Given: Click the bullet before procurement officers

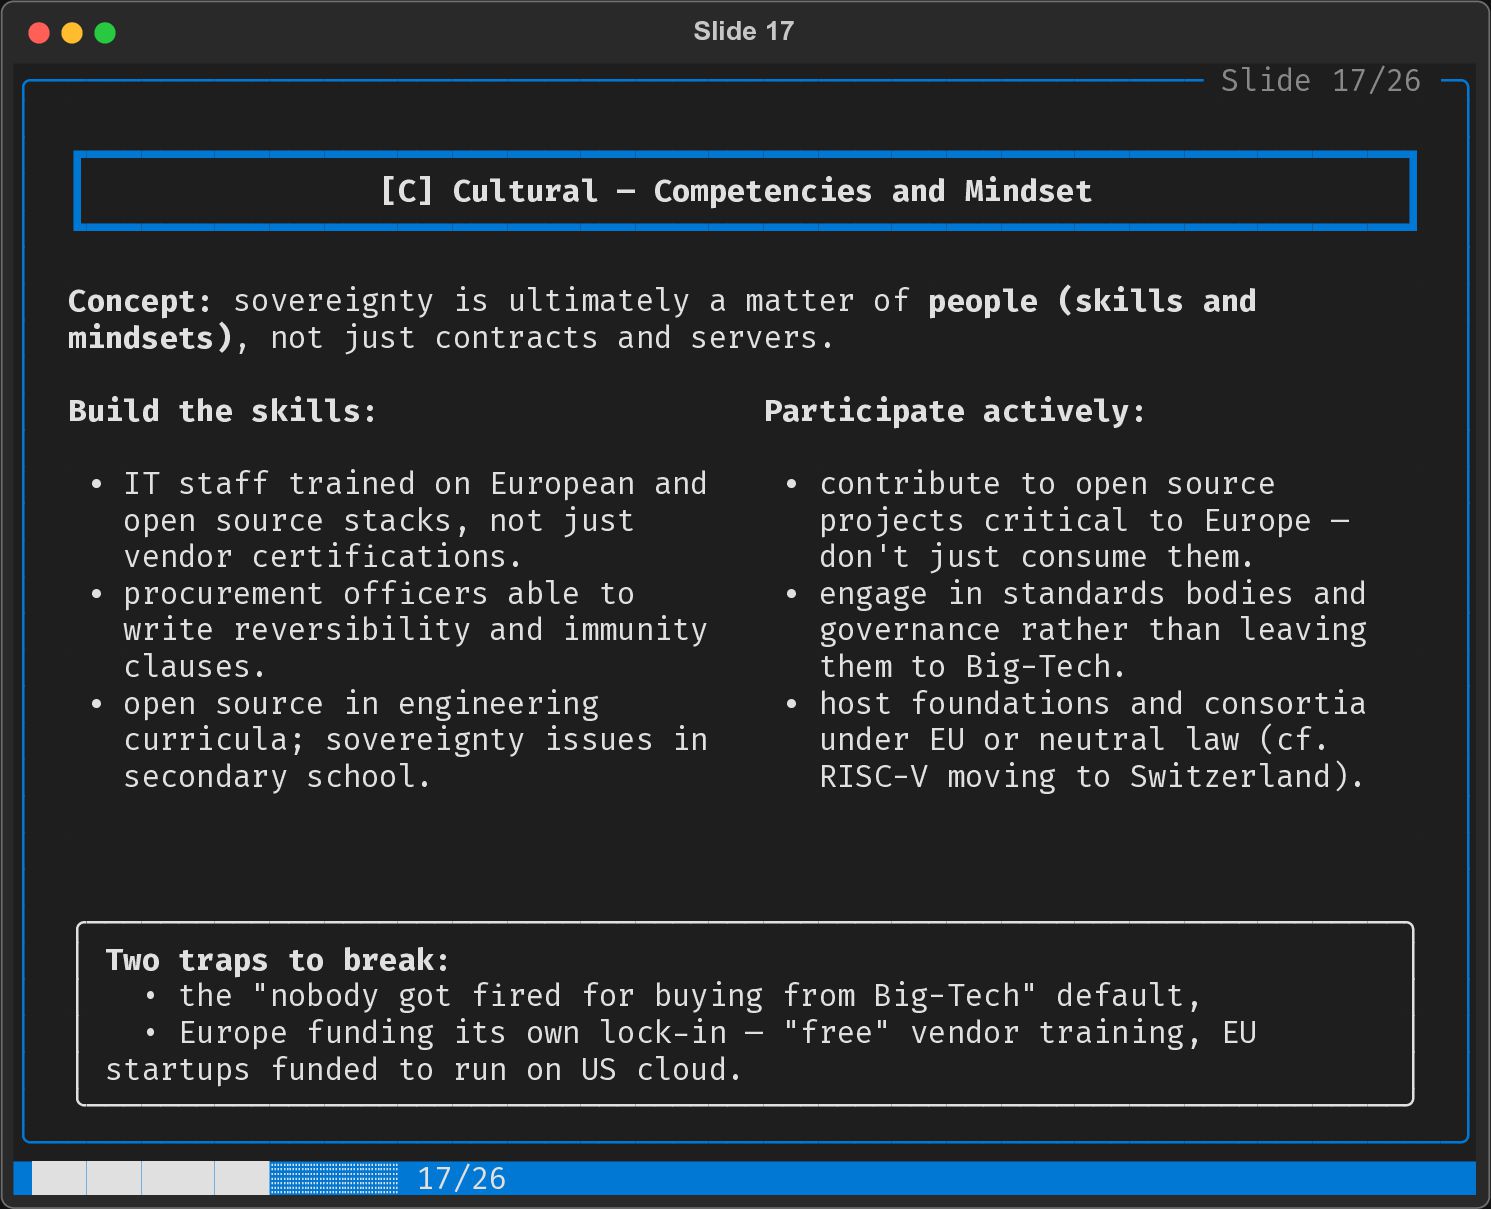Looking at the screenshot, I should 96,594.
